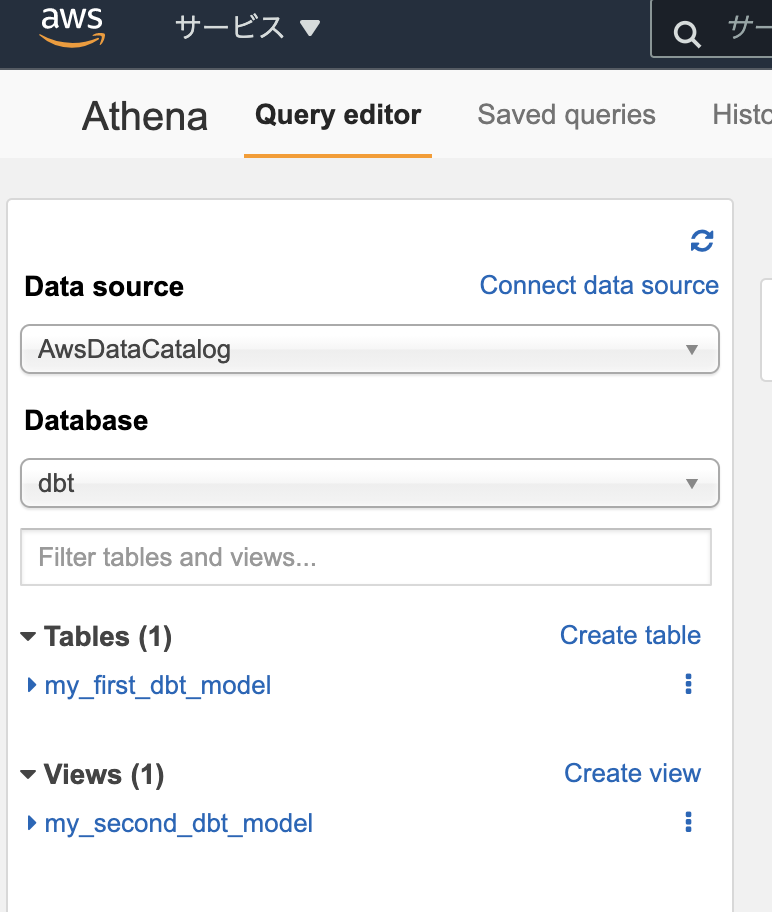Screen dimensions: 772x912
Task: Open the AwsDataCatalog data source dropdown
Action: (x=370, y=349)
